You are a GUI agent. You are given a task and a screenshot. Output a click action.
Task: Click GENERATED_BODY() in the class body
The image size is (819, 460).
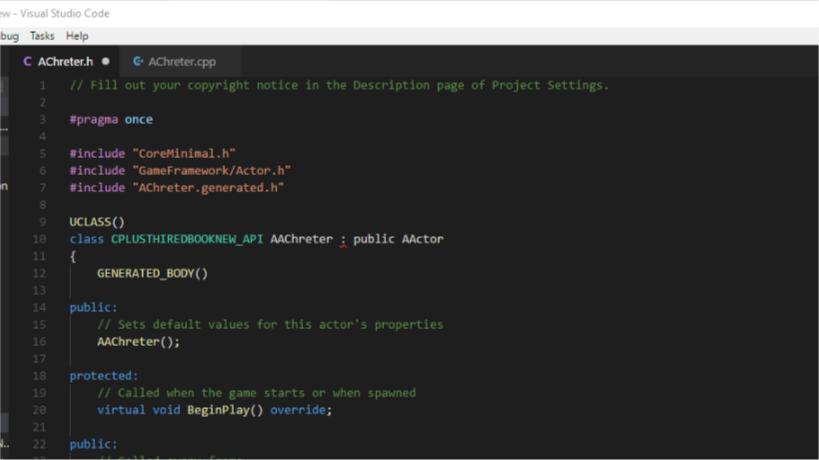point(152,273)
